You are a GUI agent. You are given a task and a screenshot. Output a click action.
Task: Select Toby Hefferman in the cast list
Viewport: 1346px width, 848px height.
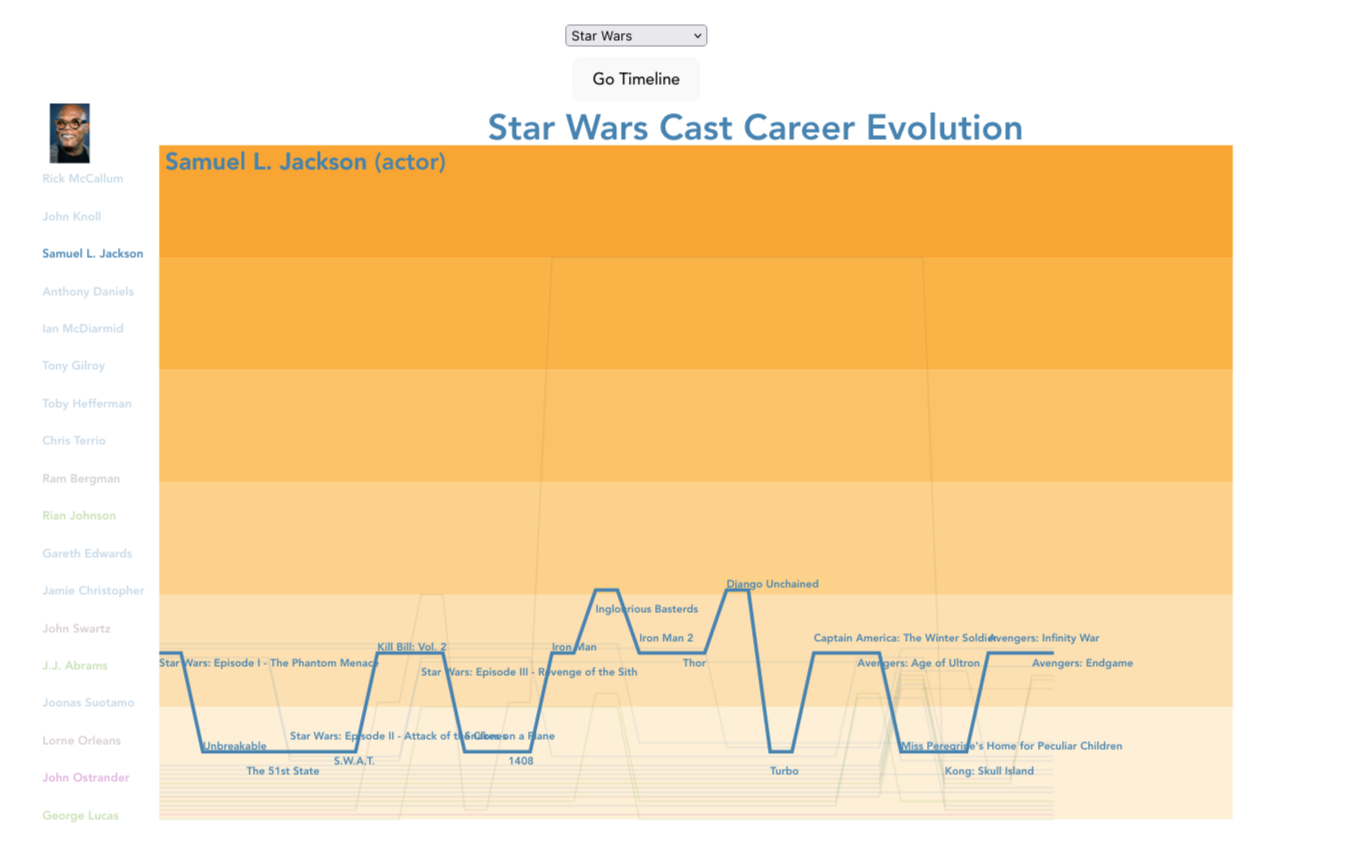click(x=87, y=404)
